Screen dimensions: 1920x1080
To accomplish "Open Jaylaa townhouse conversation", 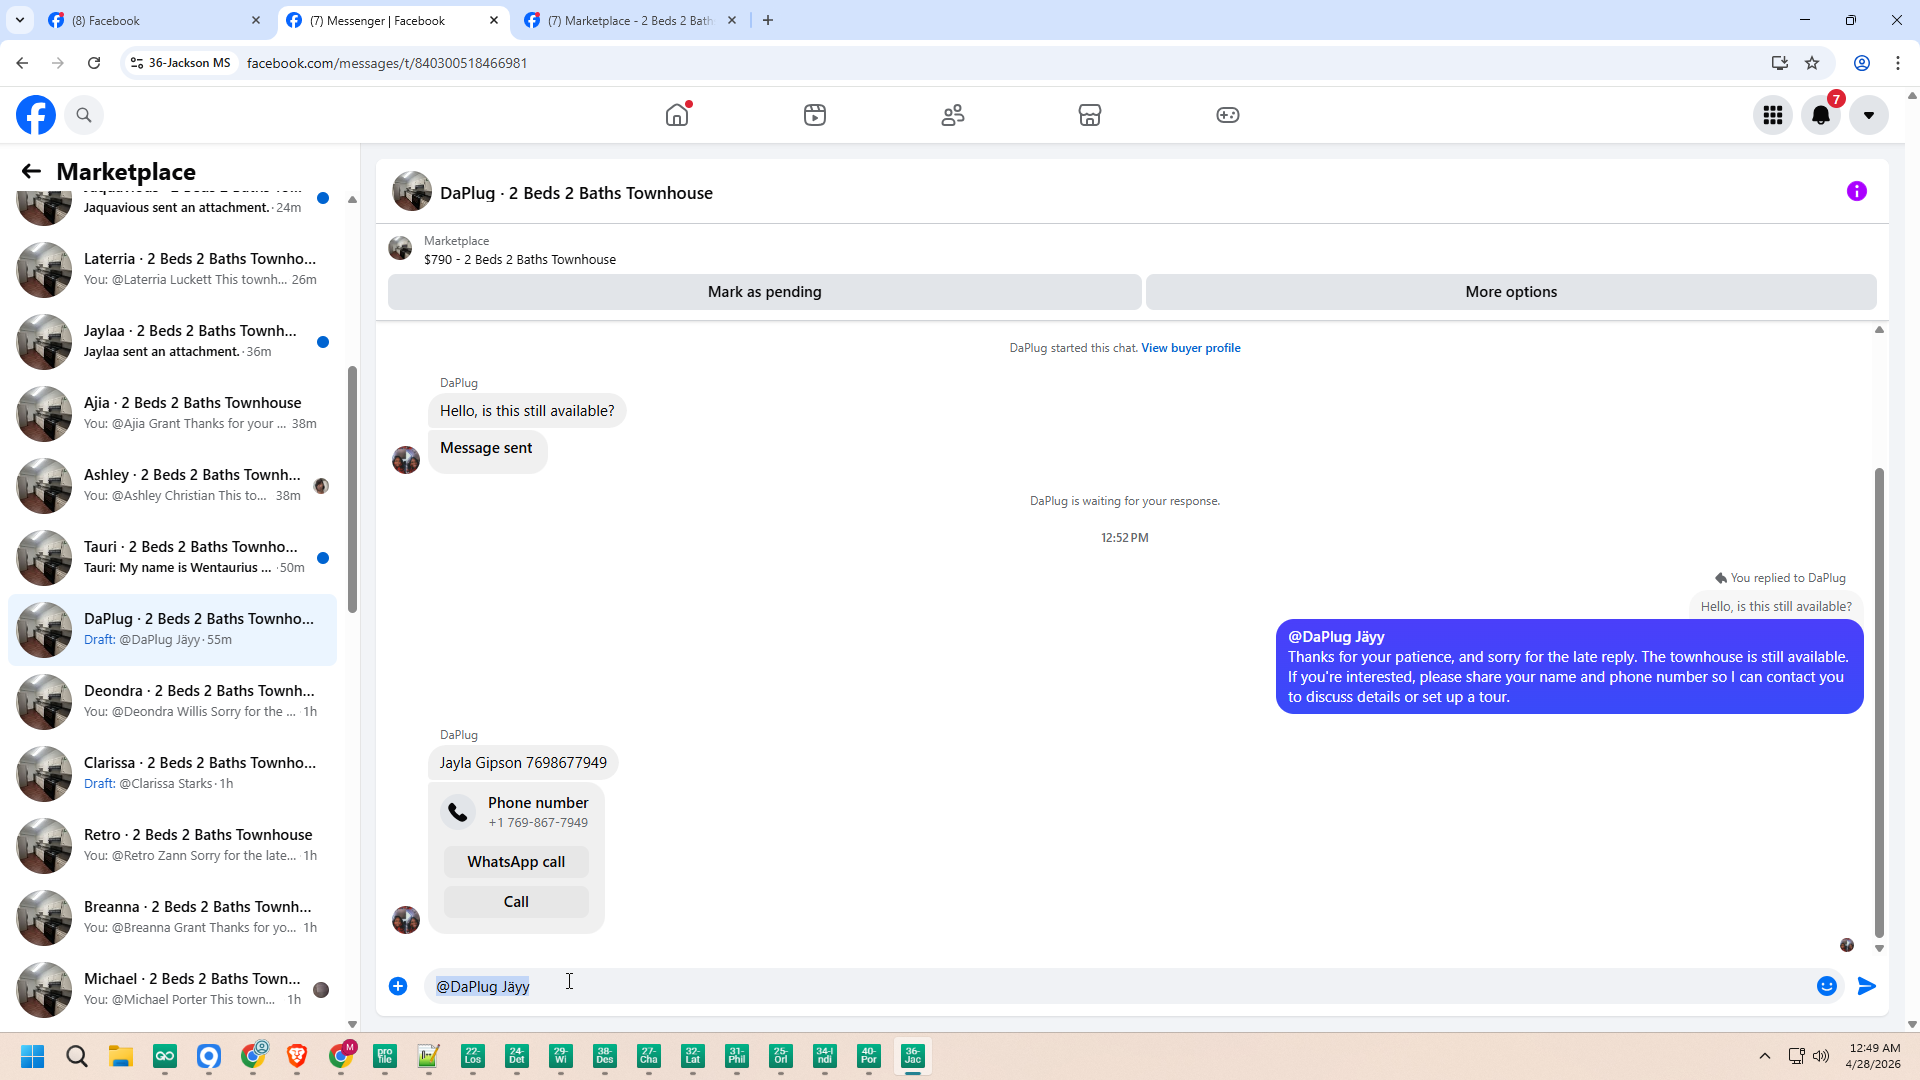I will click(x=172, y=341).
